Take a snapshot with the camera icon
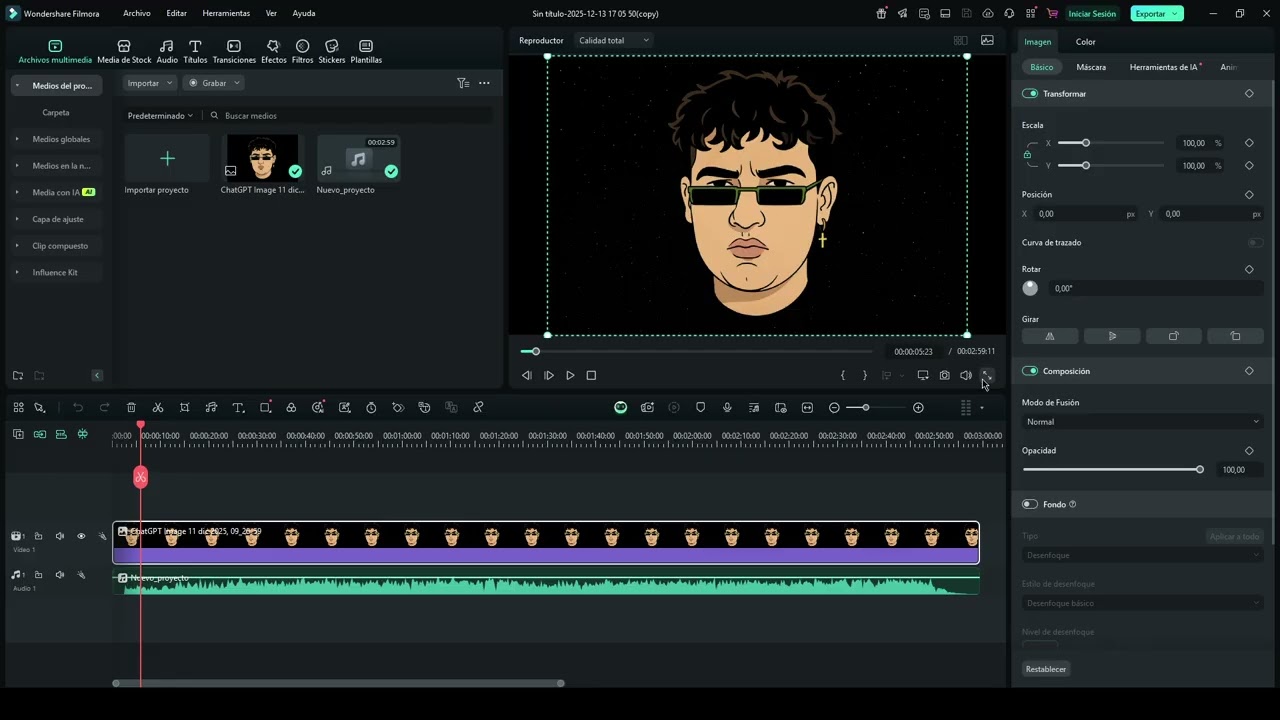The height and width of the screenshot is (720, 1280). pyautogui.click(x=944, y=375)
